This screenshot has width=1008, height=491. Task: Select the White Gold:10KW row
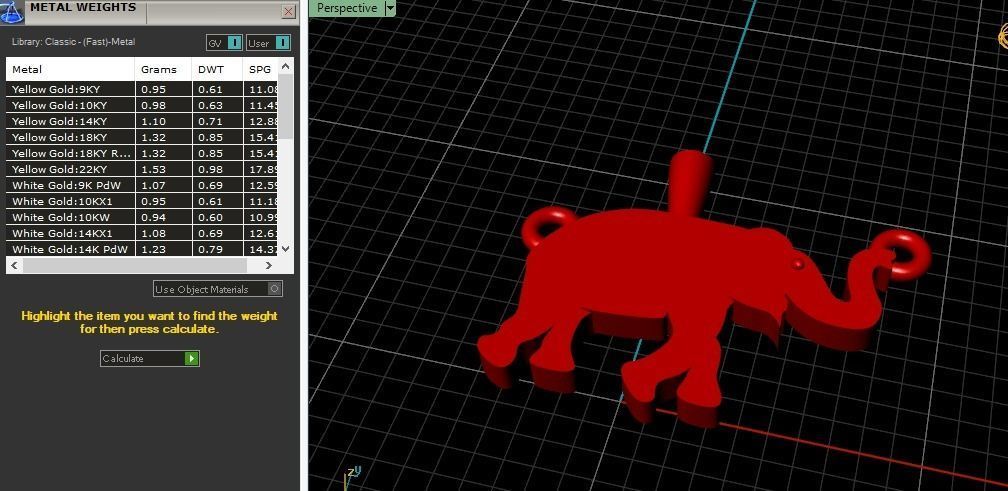tap(143, 218)
